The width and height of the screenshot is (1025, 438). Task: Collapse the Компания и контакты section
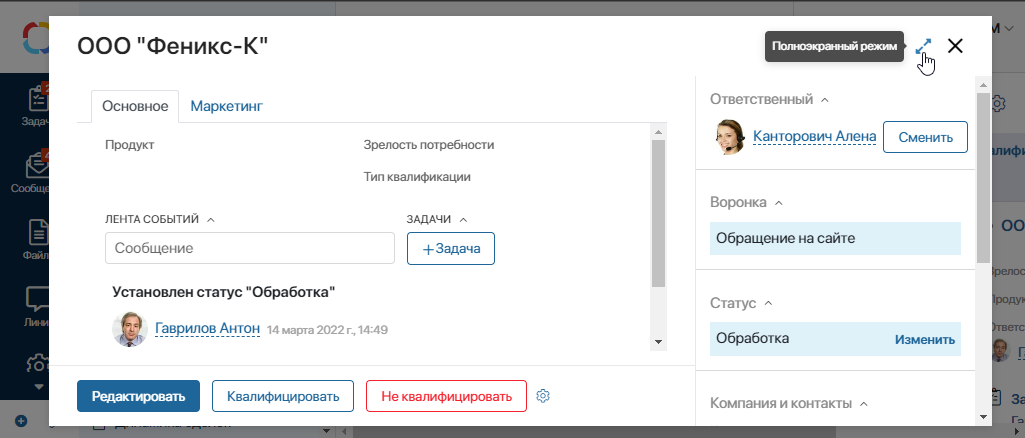pos(864,403)
